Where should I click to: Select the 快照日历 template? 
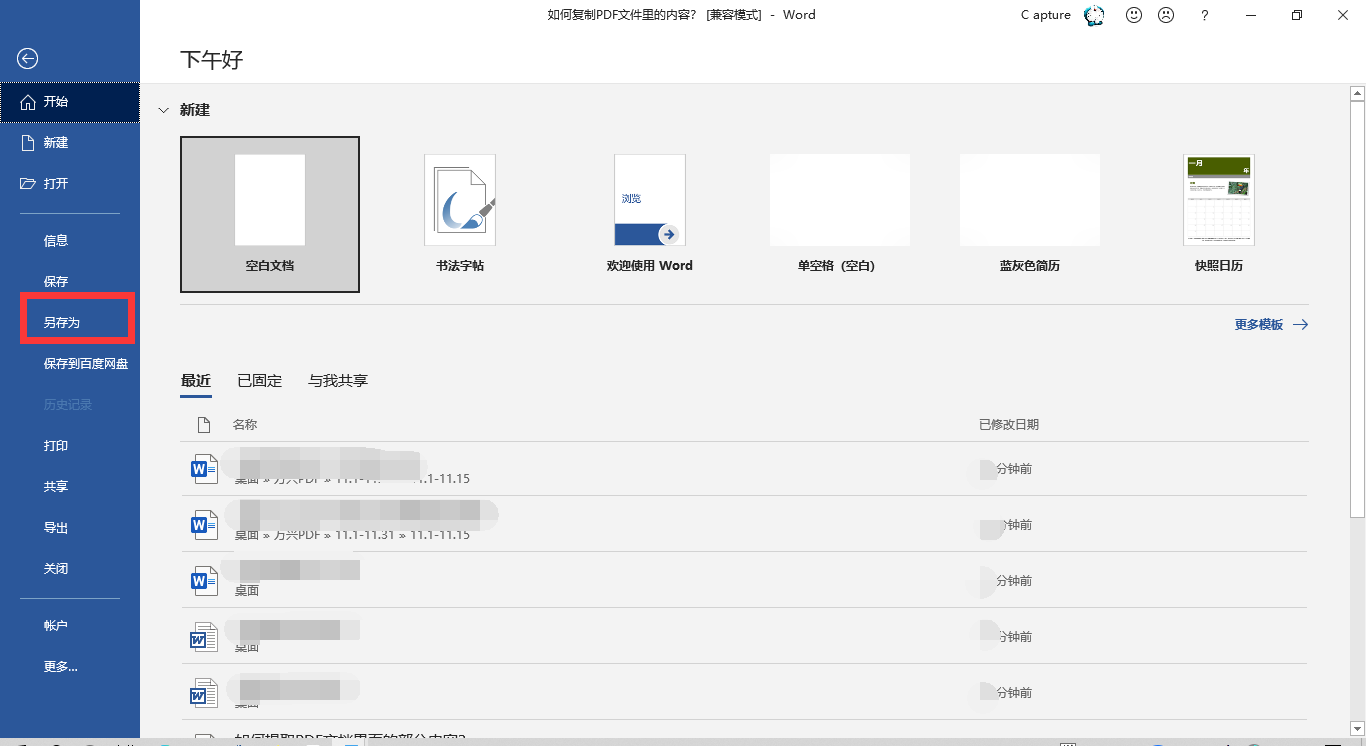[1219, 214]
